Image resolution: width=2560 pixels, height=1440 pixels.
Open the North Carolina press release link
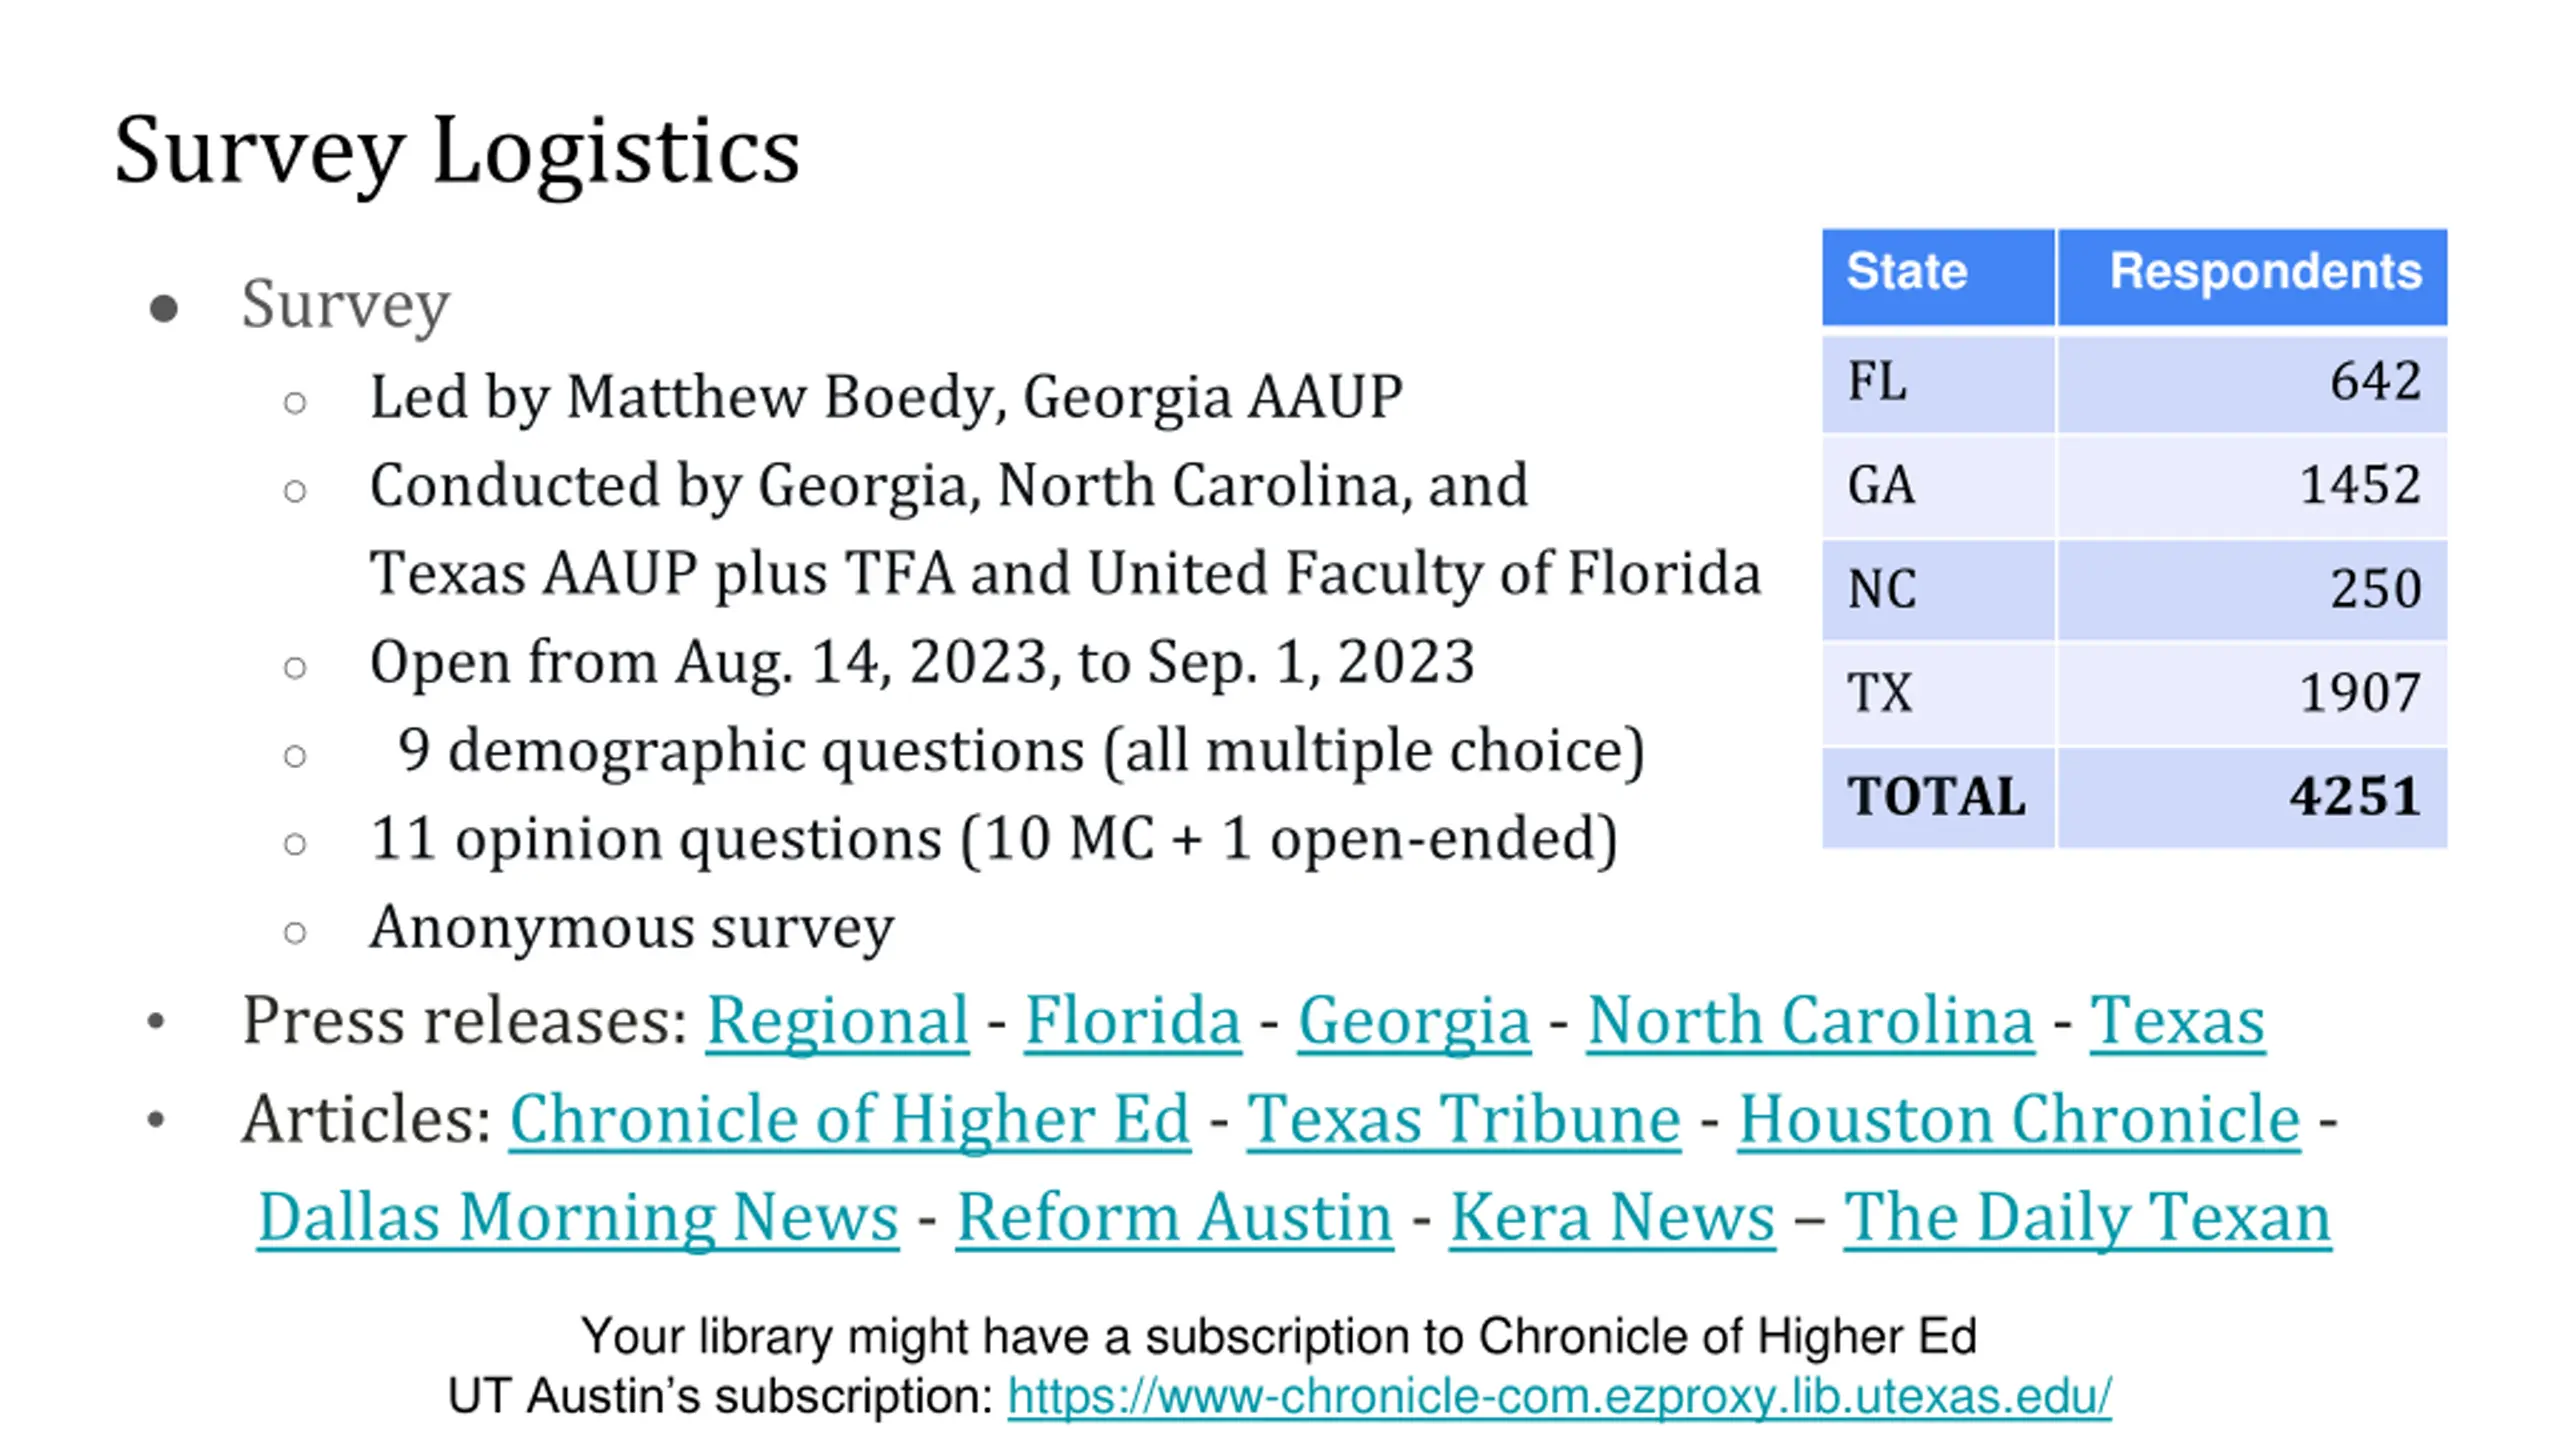coord(1810,1021)
